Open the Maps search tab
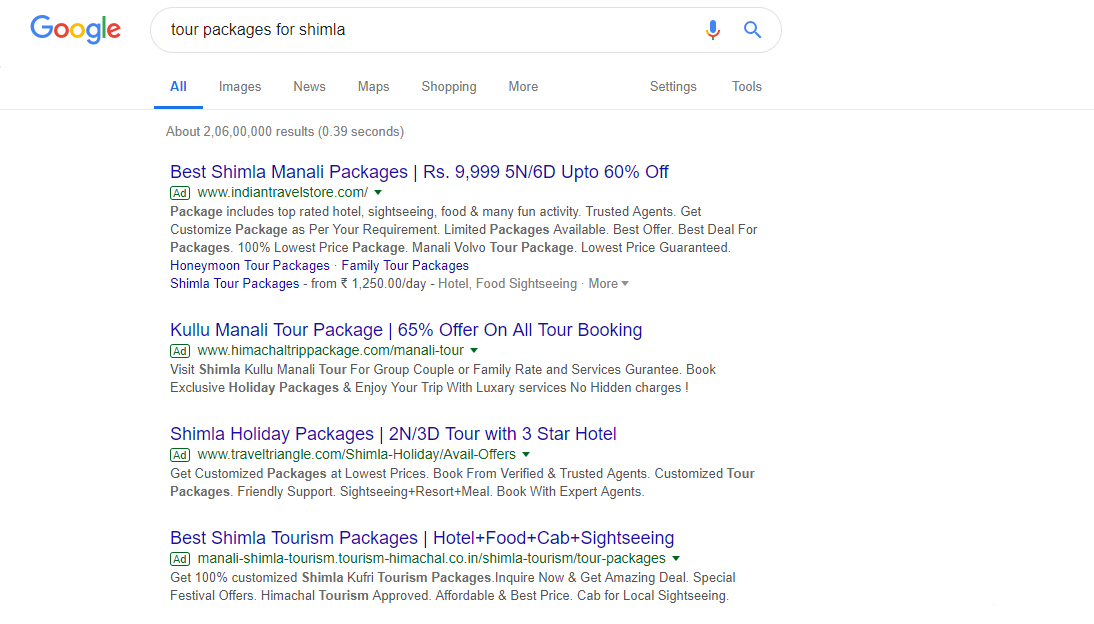 pyautogui.click(x=373, y=87)
